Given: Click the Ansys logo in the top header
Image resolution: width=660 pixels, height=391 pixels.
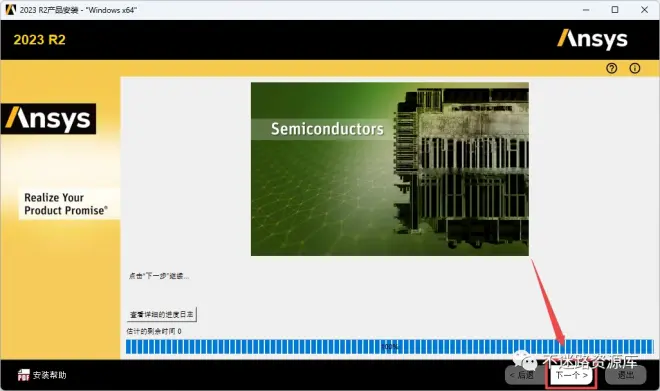Looking at the screenshot, I should (592, 40).
